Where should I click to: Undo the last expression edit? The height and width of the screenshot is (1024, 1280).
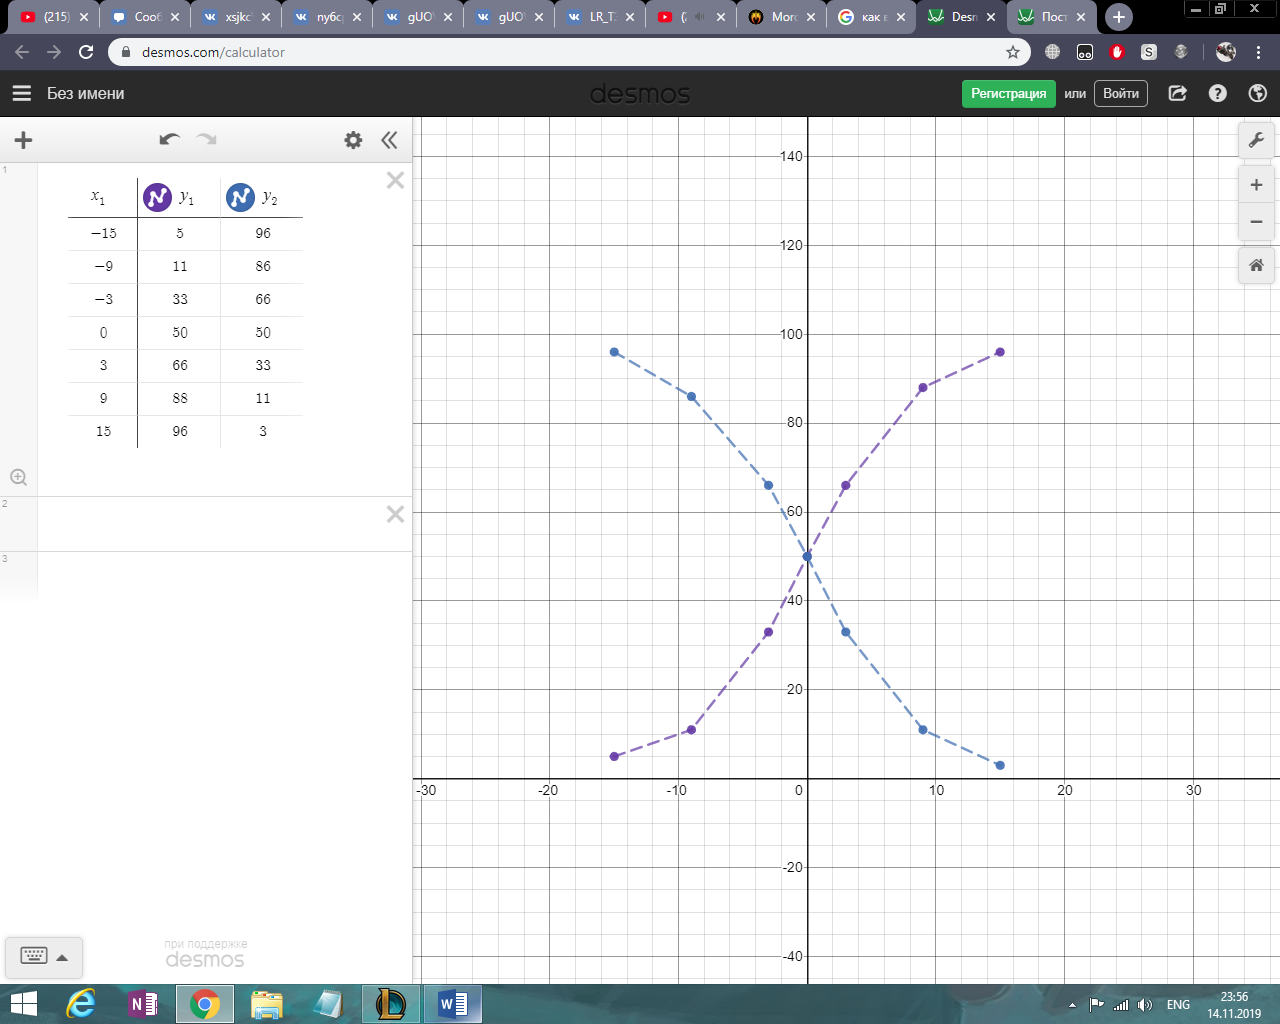(x=169, y=140)
